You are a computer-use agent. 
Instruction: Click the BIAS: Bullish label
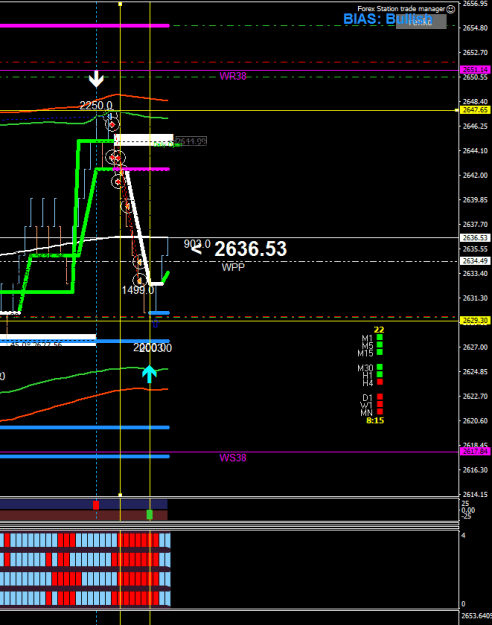(388, 19)
